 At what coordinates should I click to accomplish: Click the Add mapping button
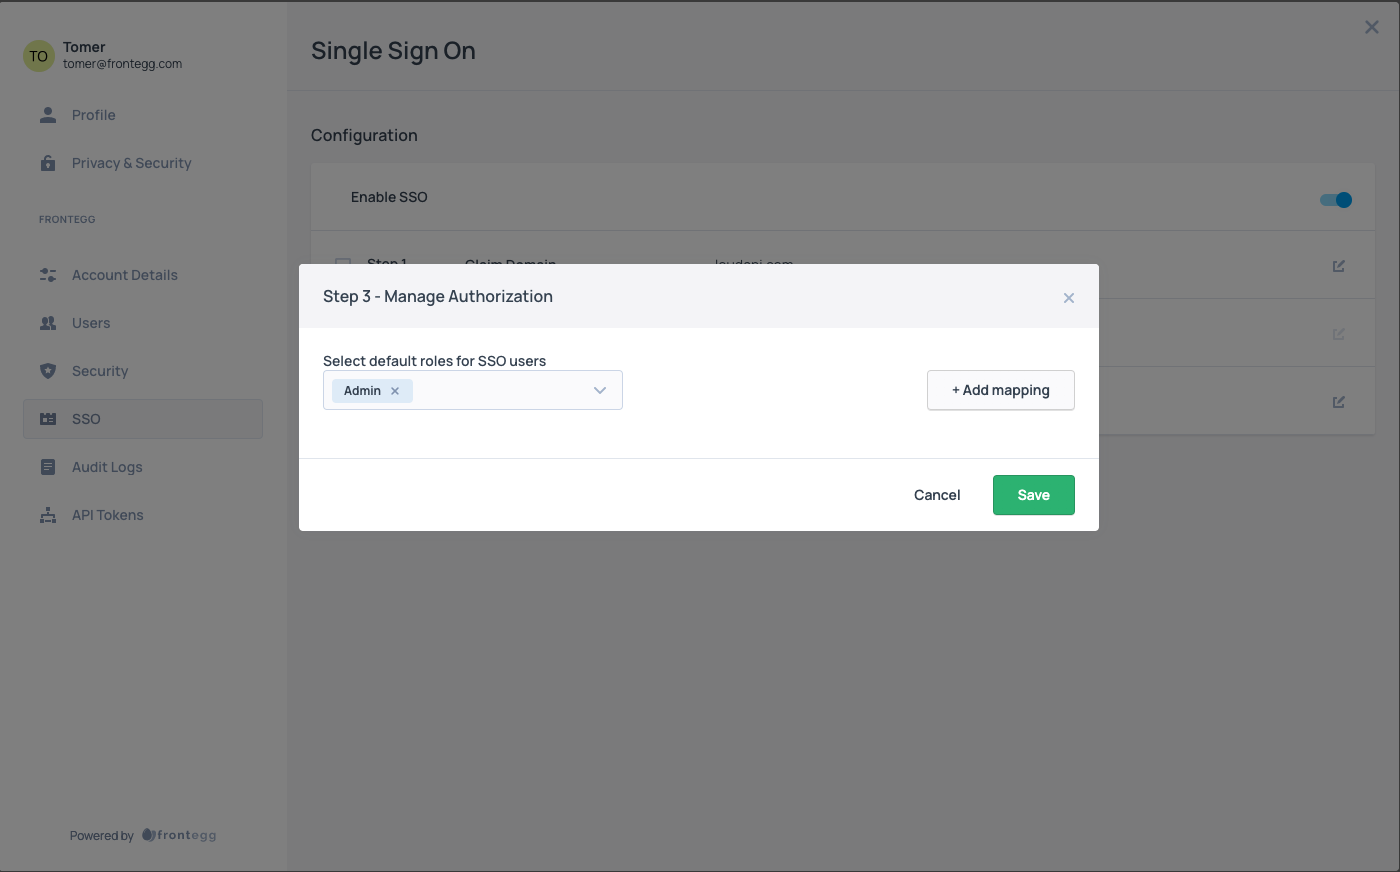(x=1001, y=390)
